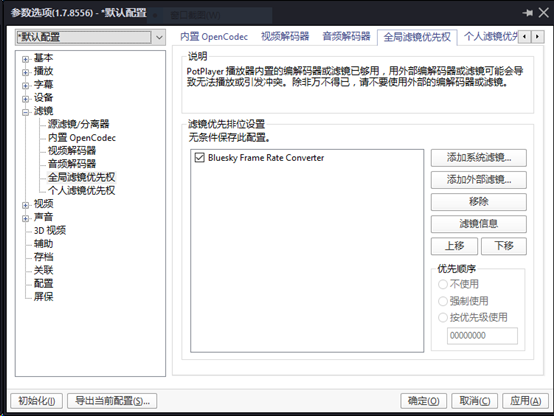This screenshot has height=416, width=554.
Task: Apply settings with the 应用(A) button
Action: click(525, 401)
